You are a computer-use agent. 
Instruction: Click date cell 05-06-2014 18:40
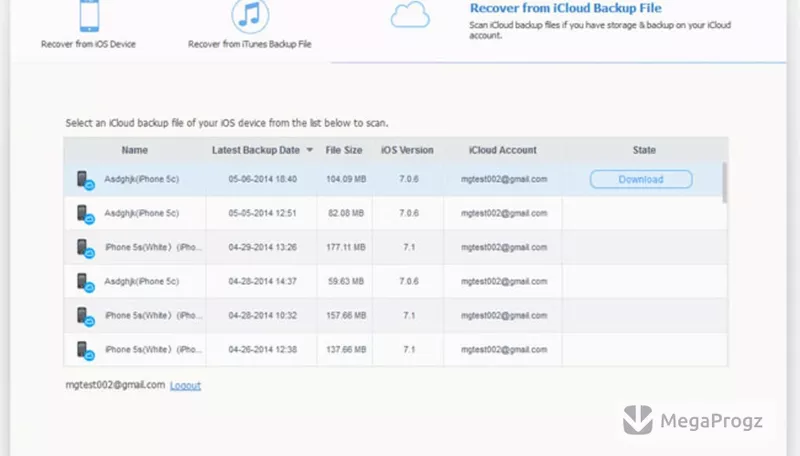pos(262,179)
